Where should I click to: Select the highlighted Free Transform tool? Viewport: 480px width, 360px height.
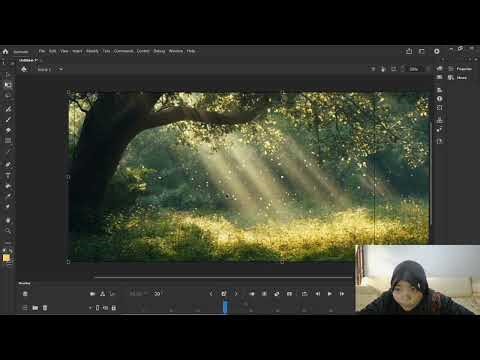(8, 85)
